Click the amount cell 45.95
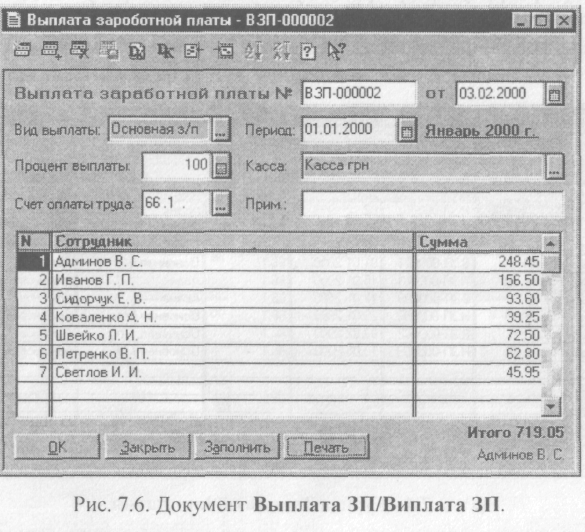The height and width of the screenshot is (532, 585). point(478,372)
